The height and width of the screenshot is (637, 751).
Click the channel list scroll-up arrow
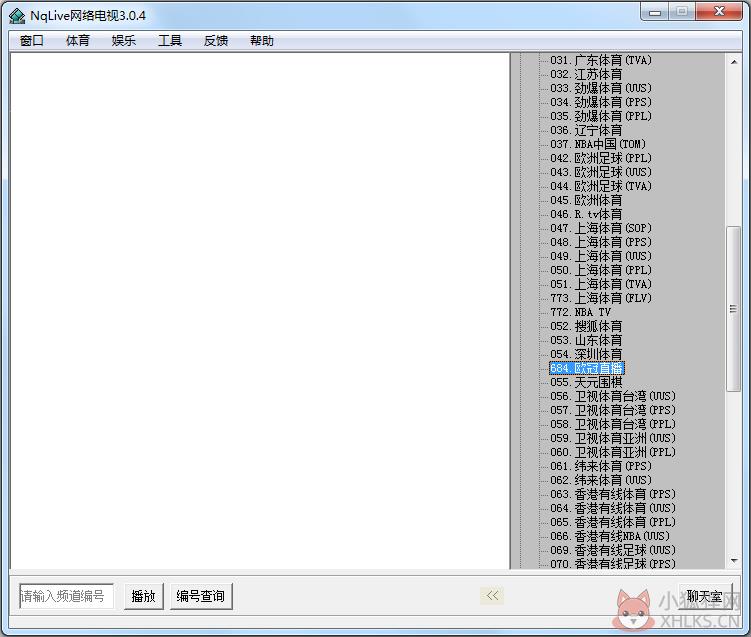click(x=734, y=61)
